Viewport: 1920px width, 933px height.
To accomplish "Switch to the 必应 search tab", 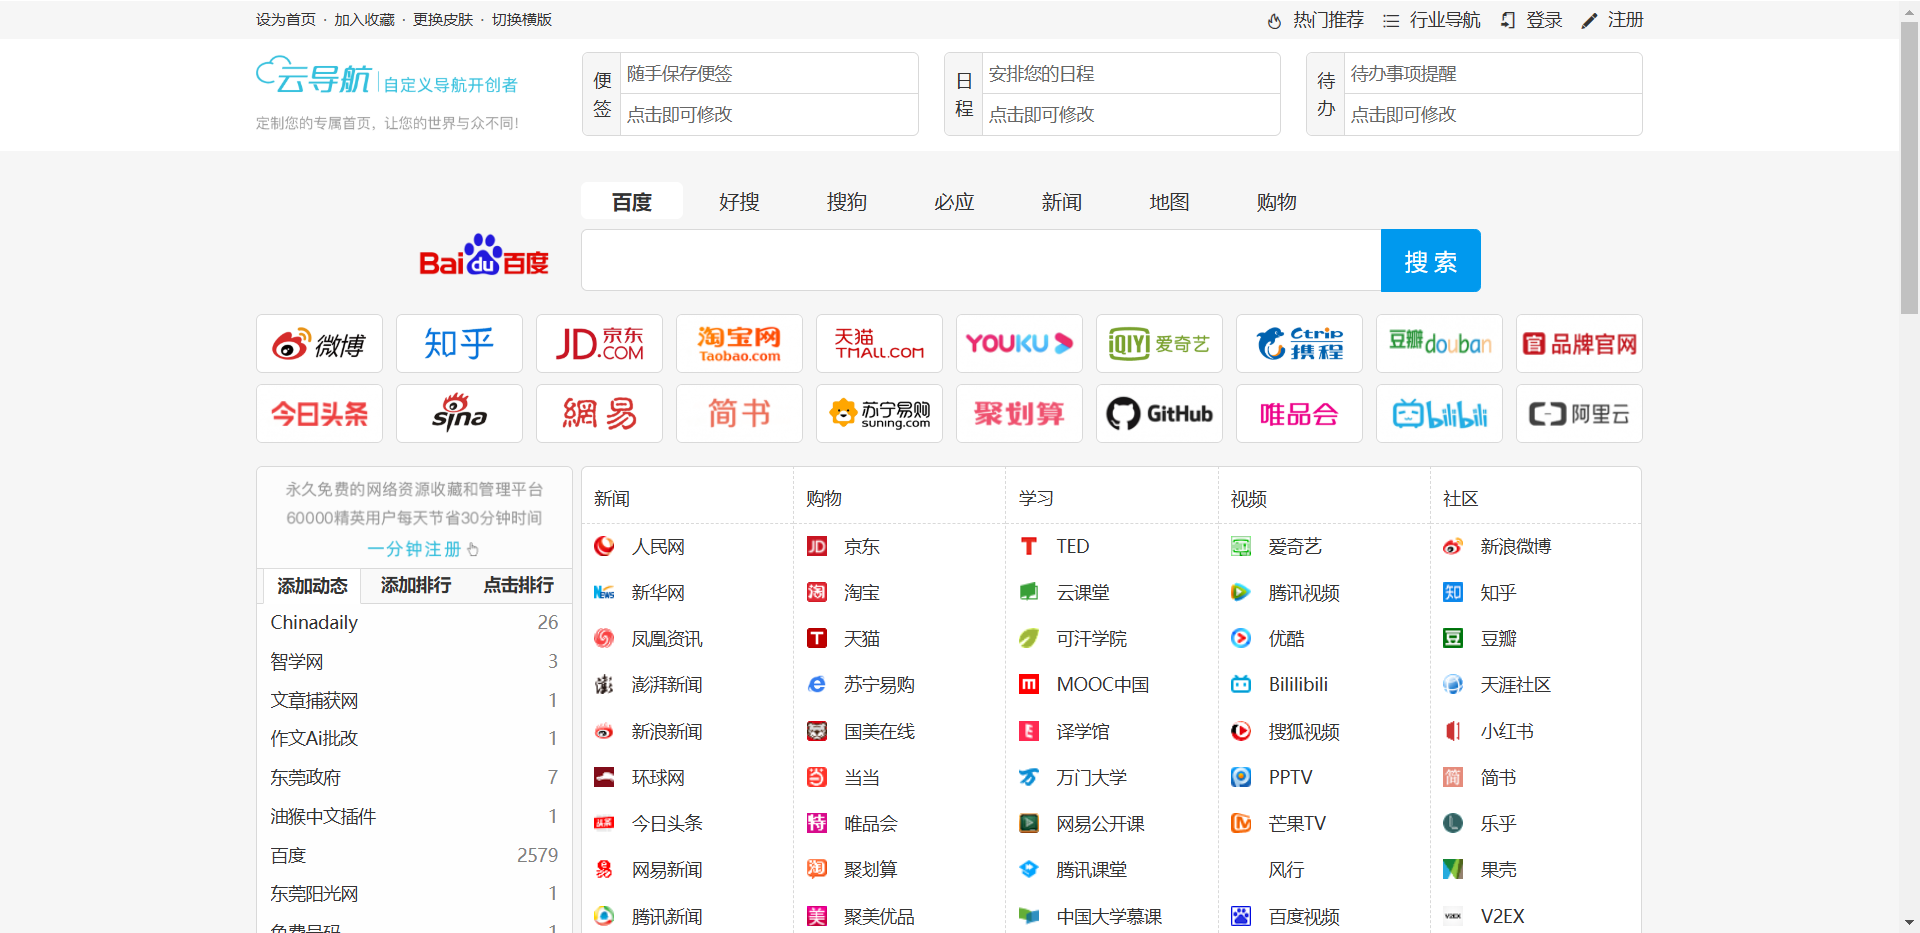I will click(953, 201).
